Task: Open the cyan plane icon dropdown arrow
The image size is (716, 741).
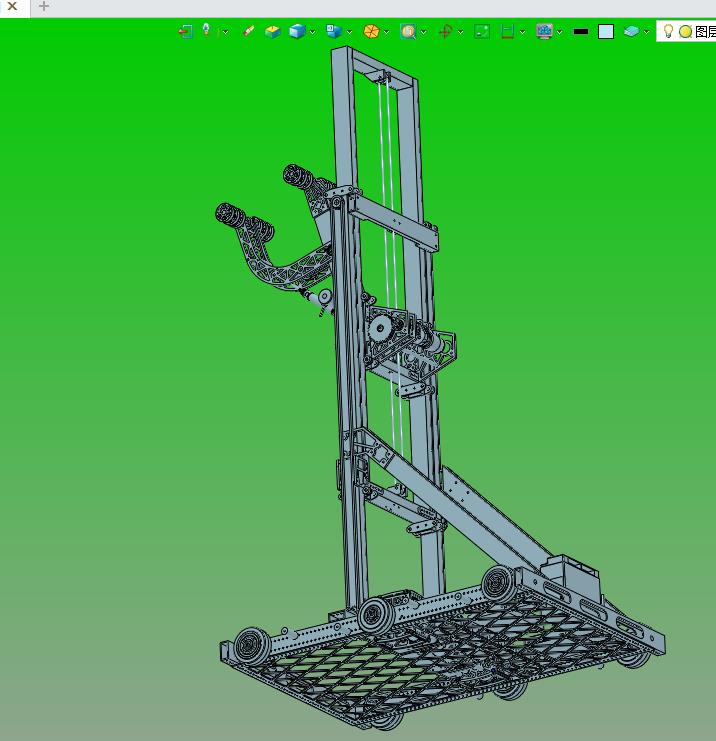Action: 647,32
